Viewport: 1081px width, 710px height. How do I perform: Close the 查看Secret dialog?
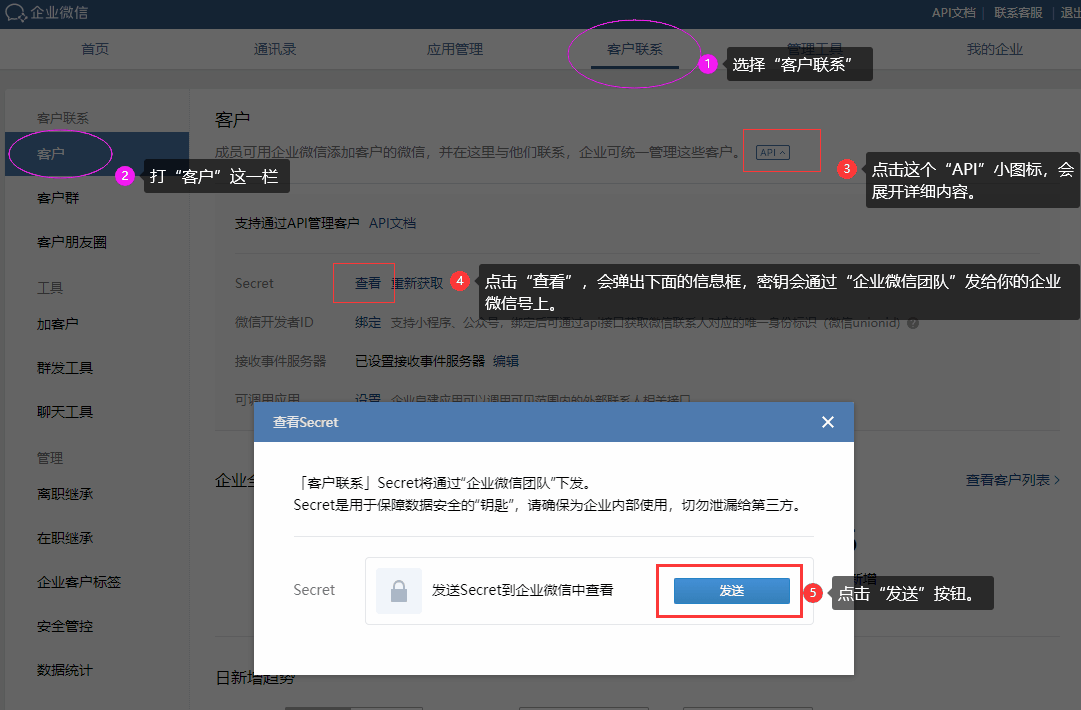[x=828, y=422]
